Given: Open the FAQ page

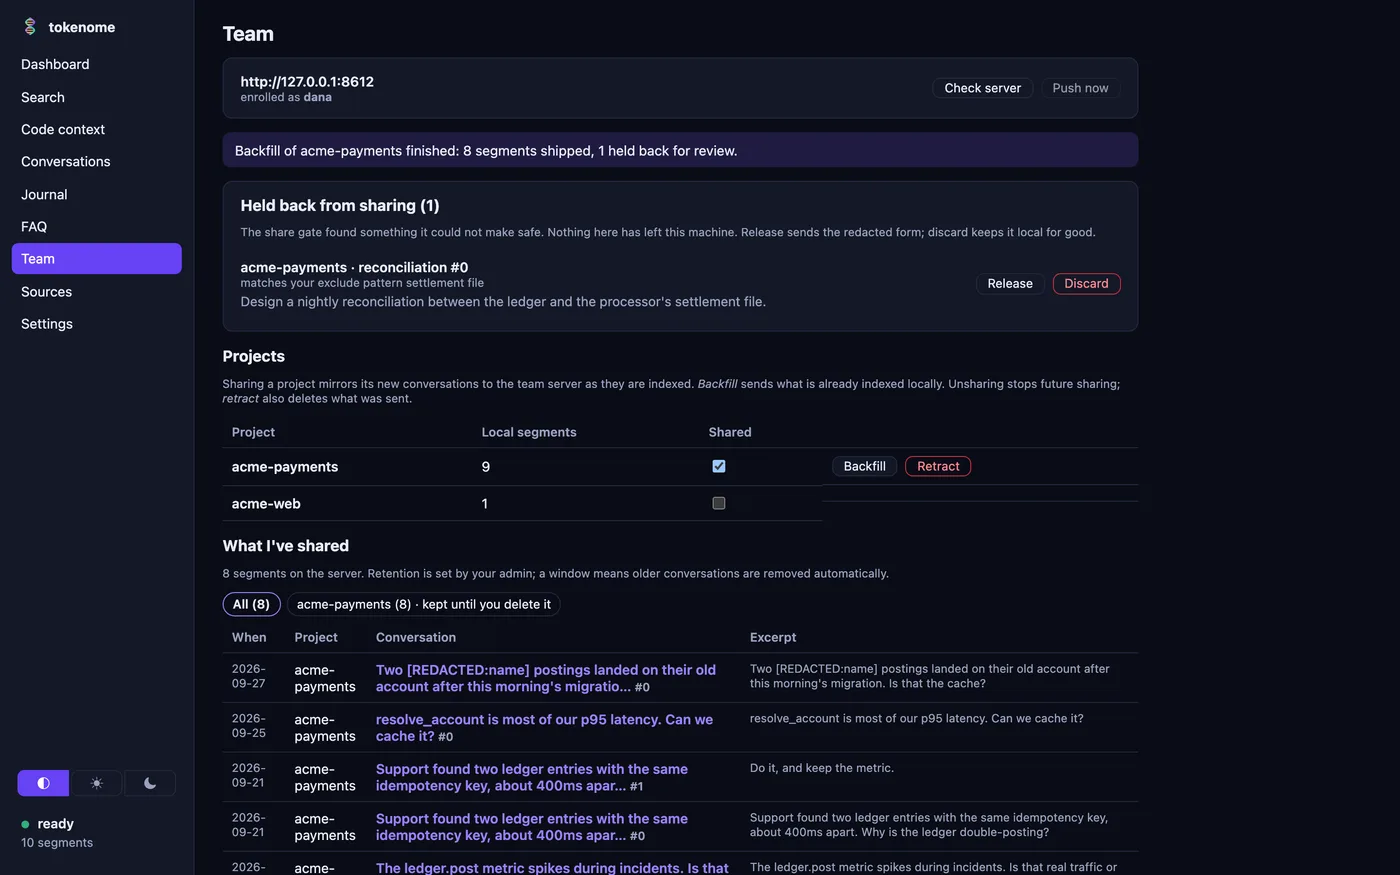Looking at the screenshot, I should click(x=96, y=226).
